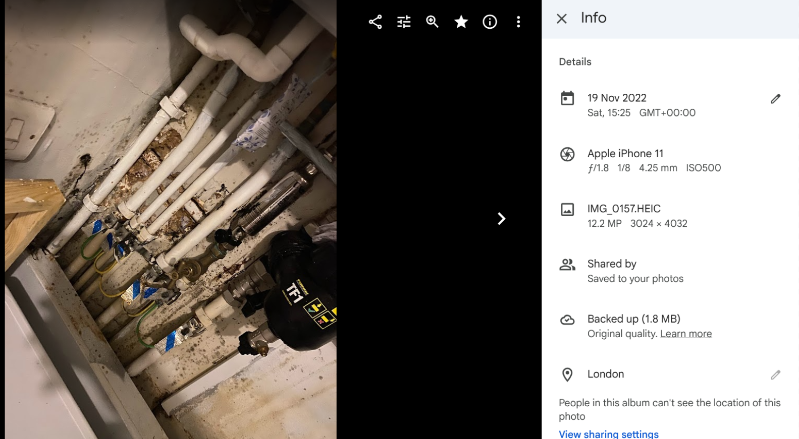The height and width of the screenshot is (439, 799).
Task: Open View sharing settings link
Action: [608, 434]
